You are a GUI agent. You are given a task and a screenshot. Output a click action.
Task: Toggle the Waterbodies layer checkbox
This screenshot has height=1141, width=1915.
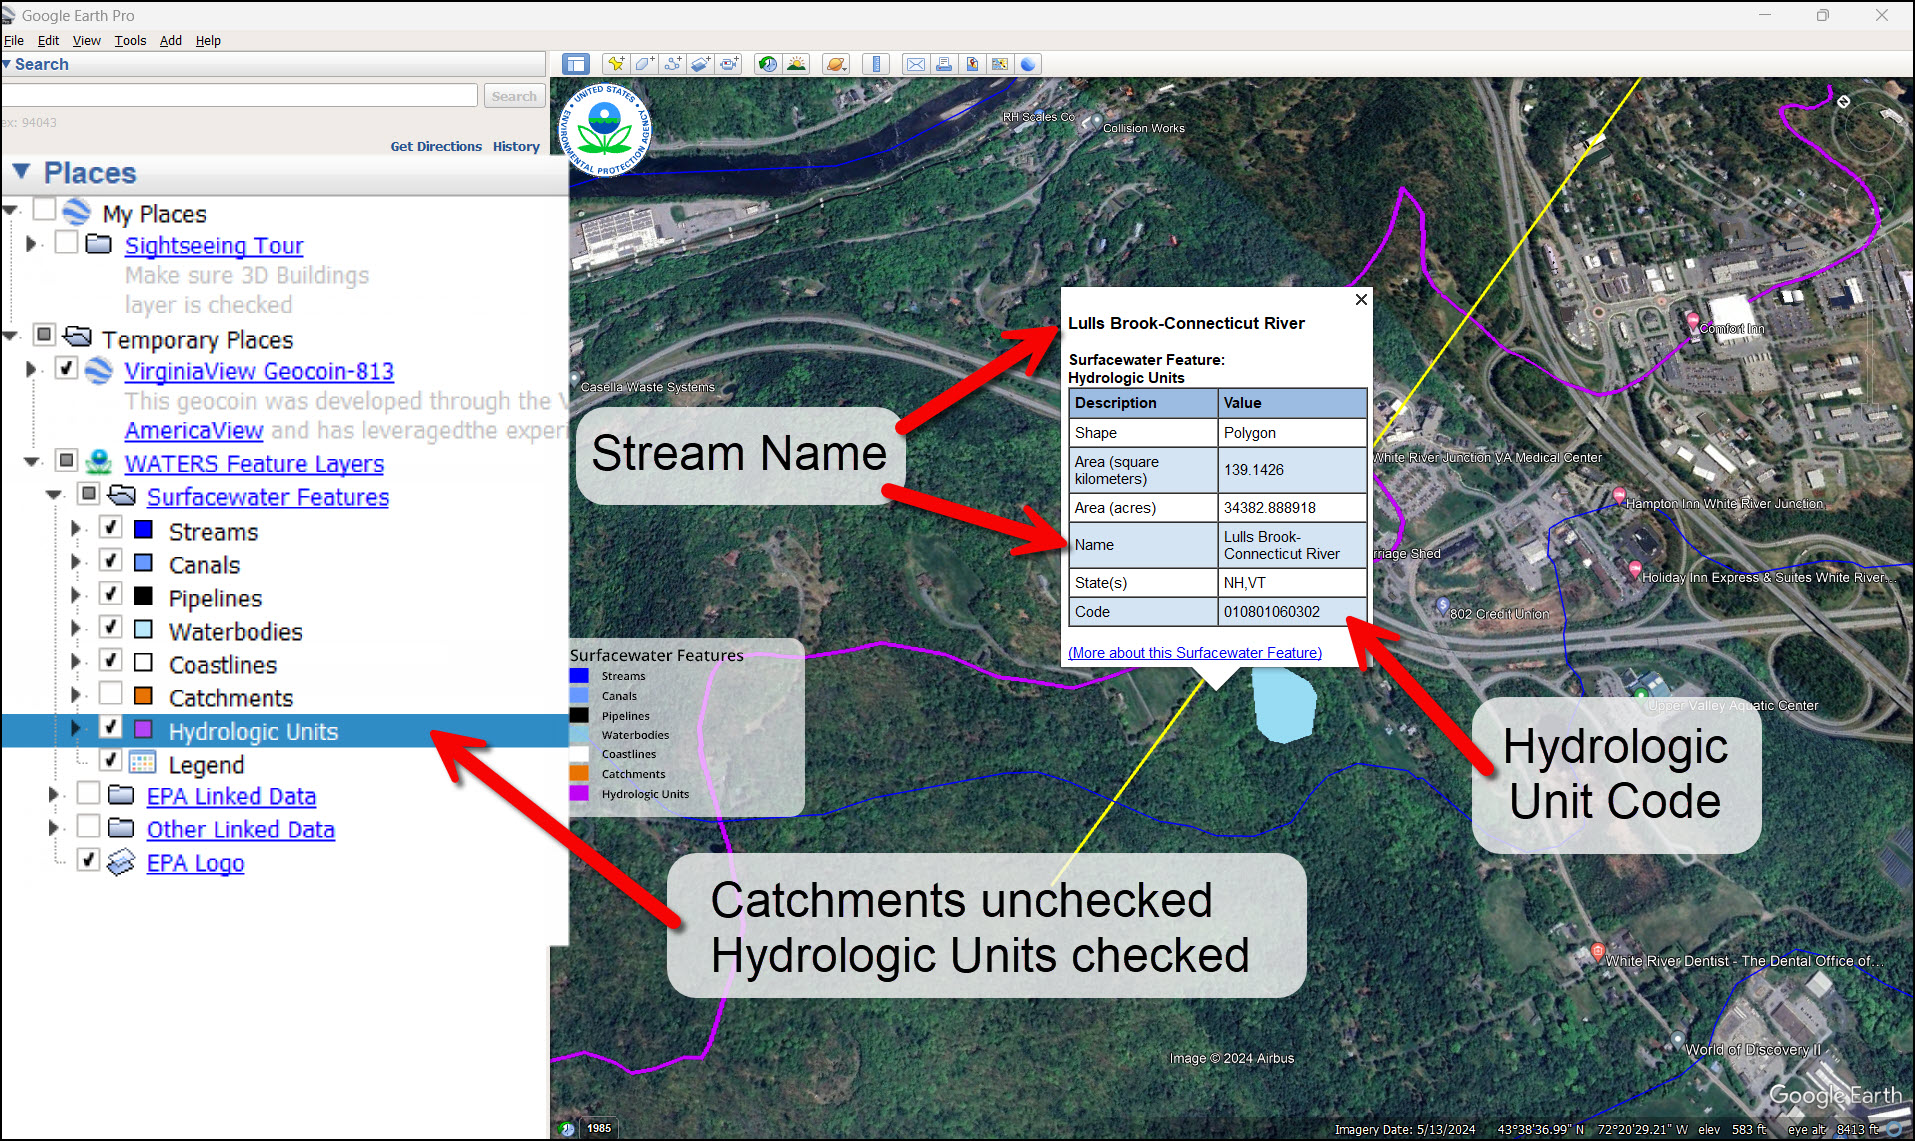coord(111,627)
